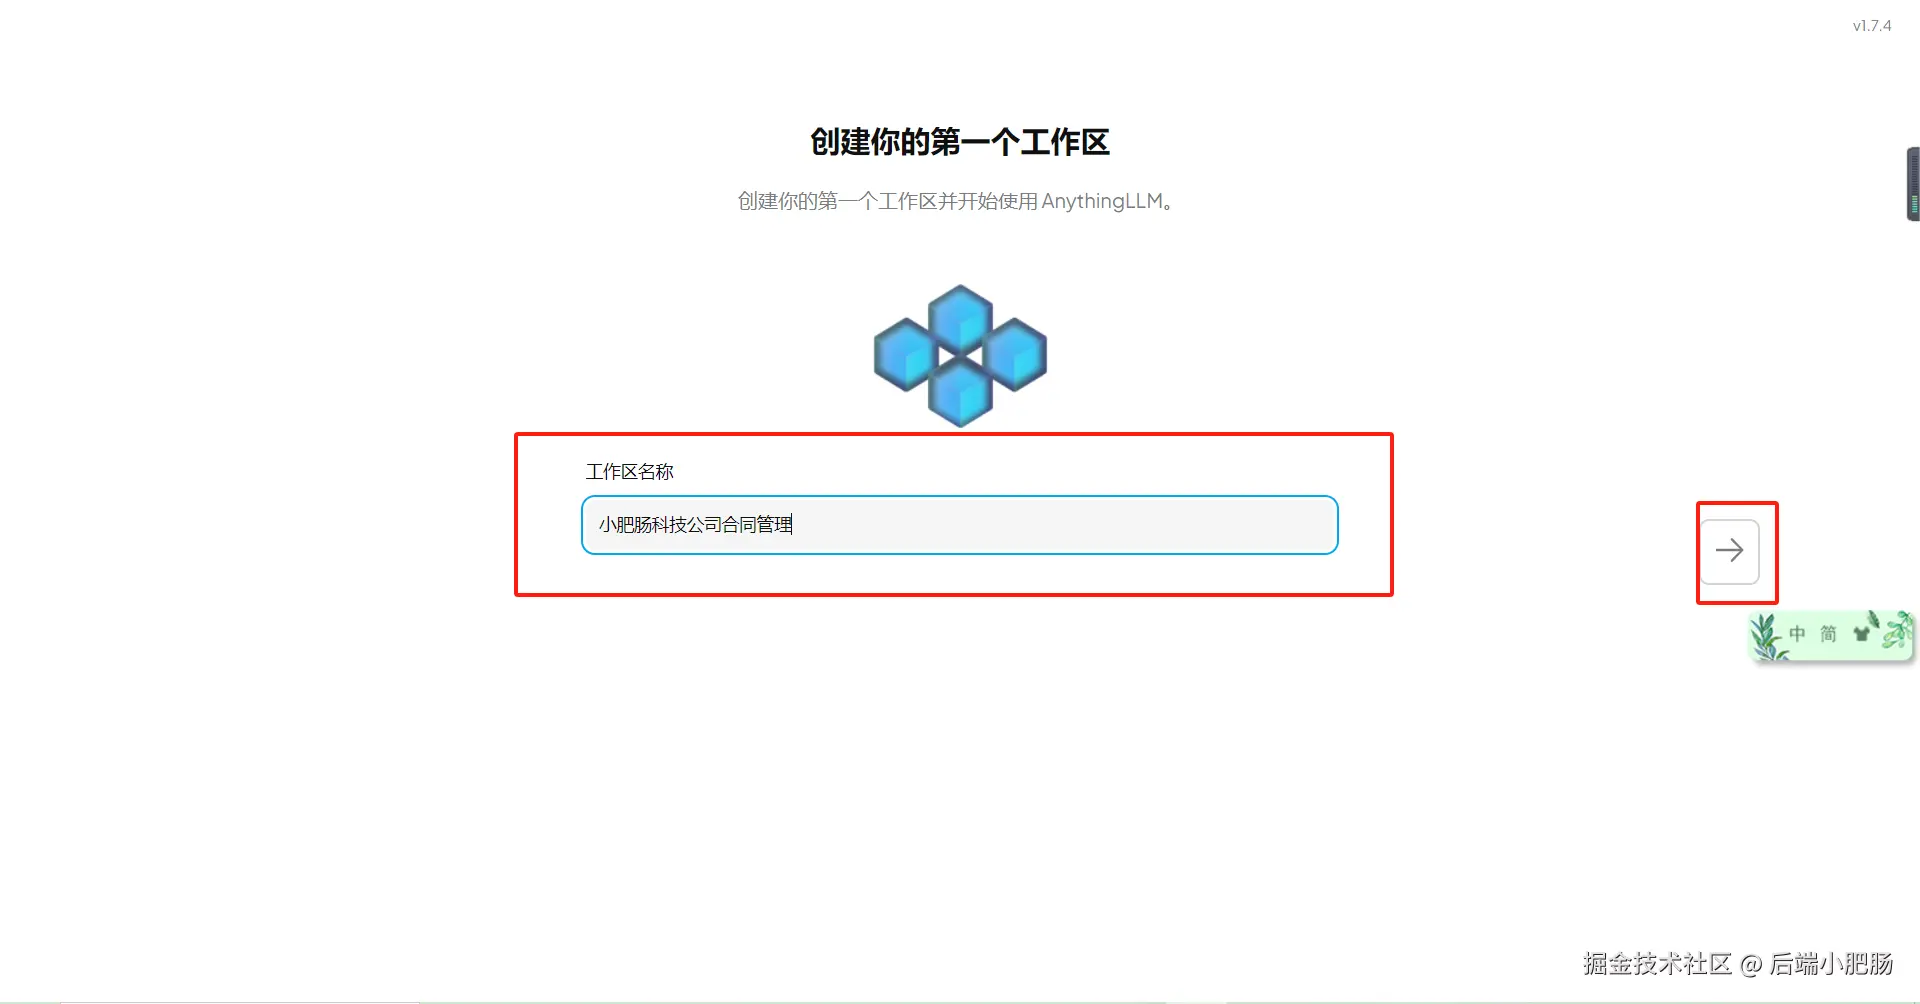Click the dark floating widget at right edge

1913,184
